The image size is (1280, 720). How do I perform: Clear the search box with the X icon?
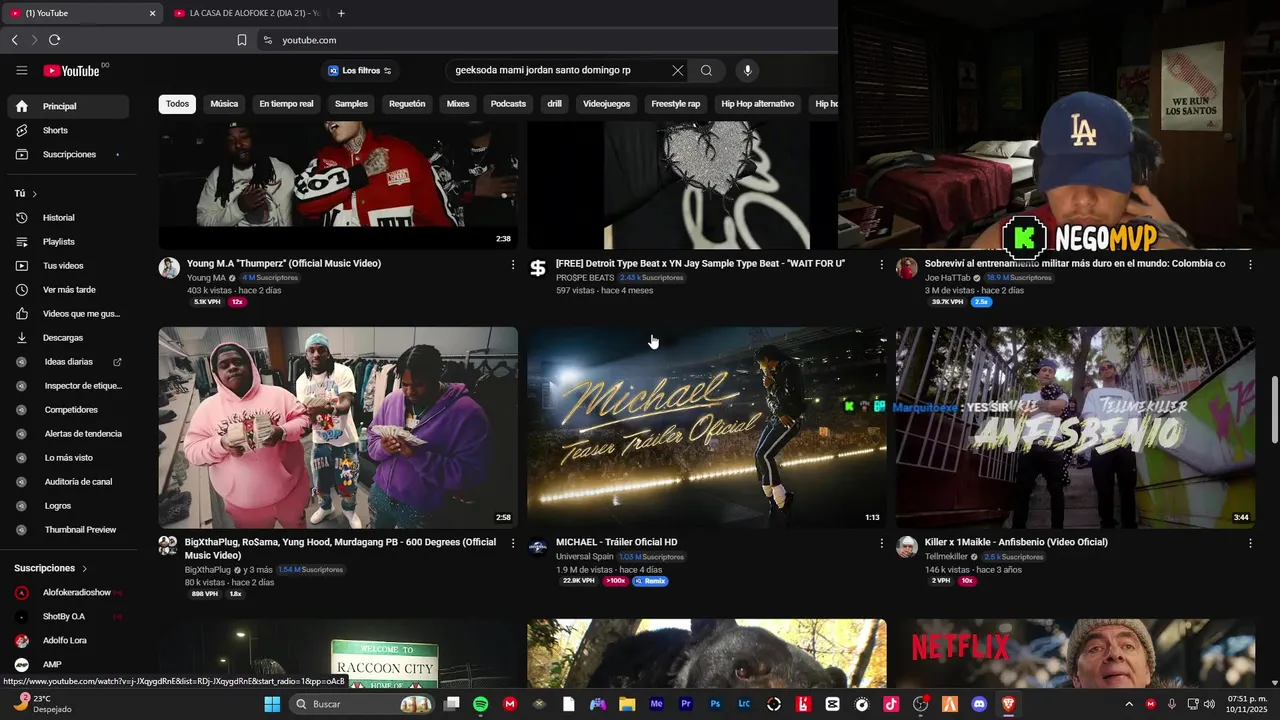click(677, 70)
